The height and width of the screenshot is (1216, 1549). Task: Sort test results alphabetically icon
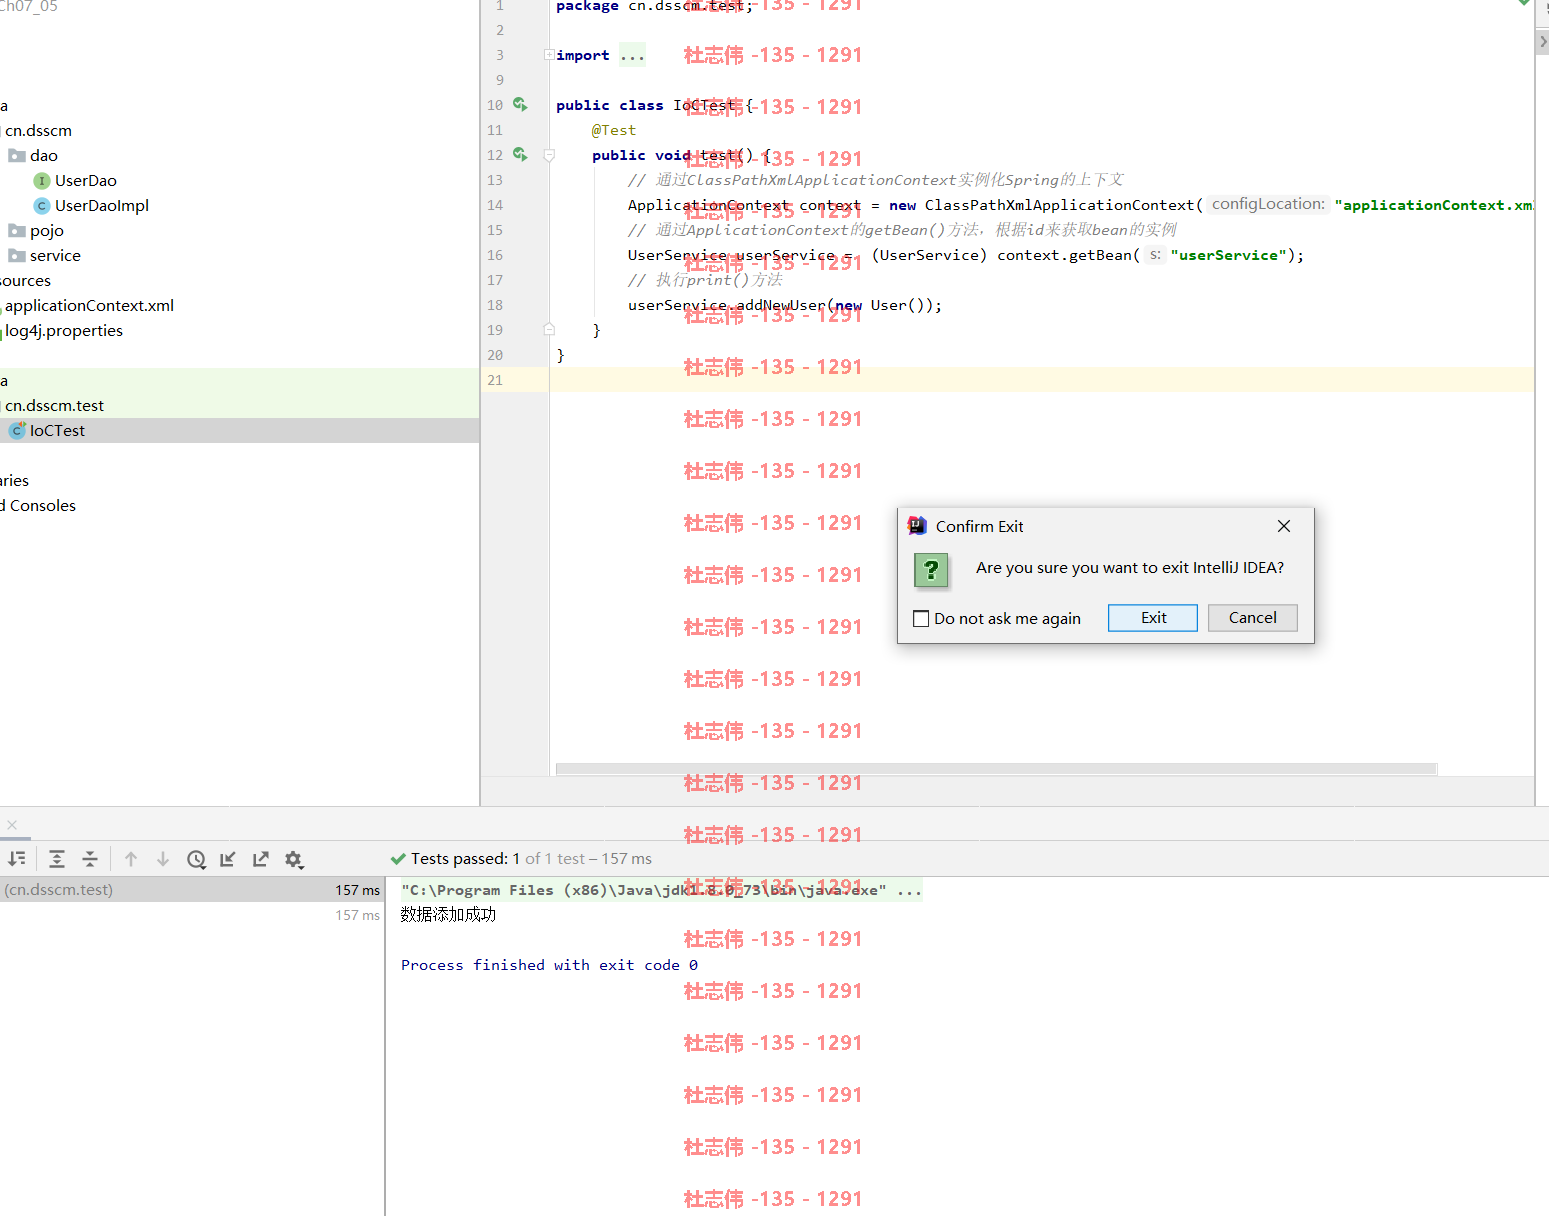[x=17, y=859]
